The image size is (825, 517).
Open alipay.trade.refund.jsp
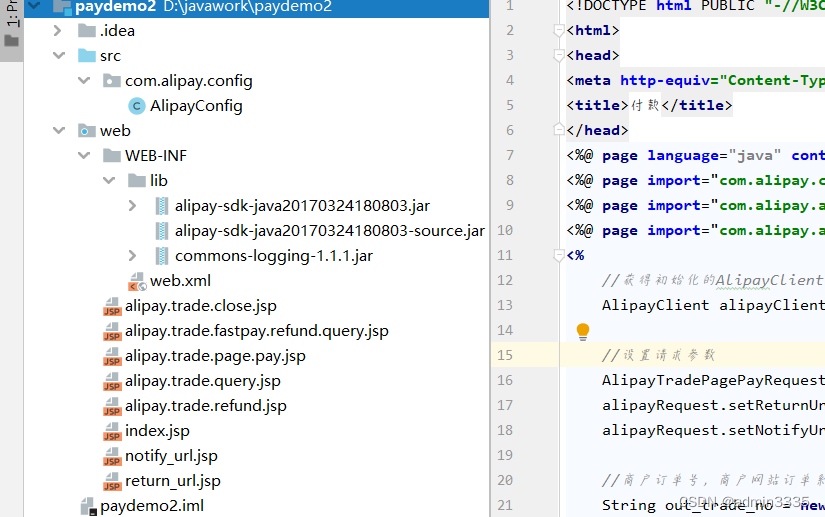[206, 406]
